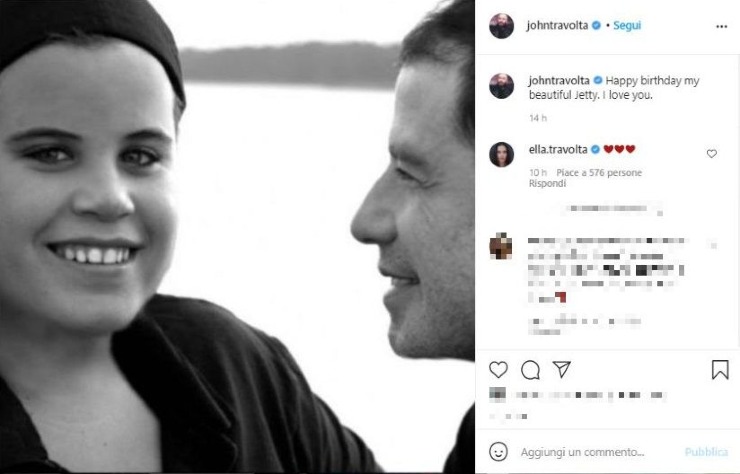Click johntravolta's avatar beside the caption

point(502,86)
